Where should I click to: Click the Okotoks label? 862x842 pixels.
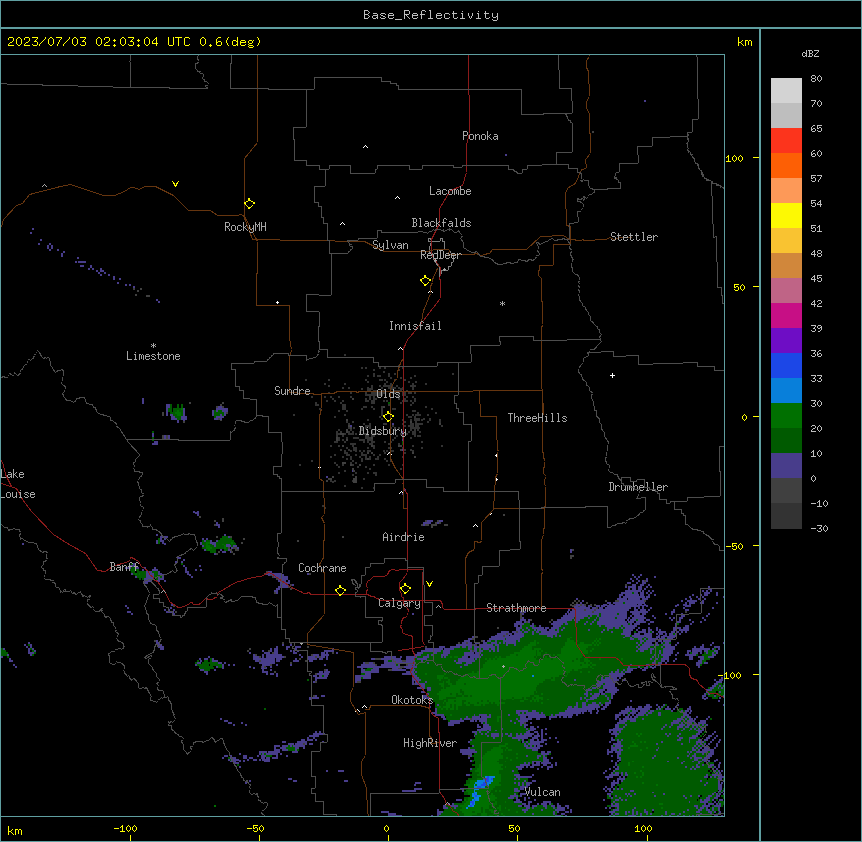pyautogui.click(x=412, y=700)
